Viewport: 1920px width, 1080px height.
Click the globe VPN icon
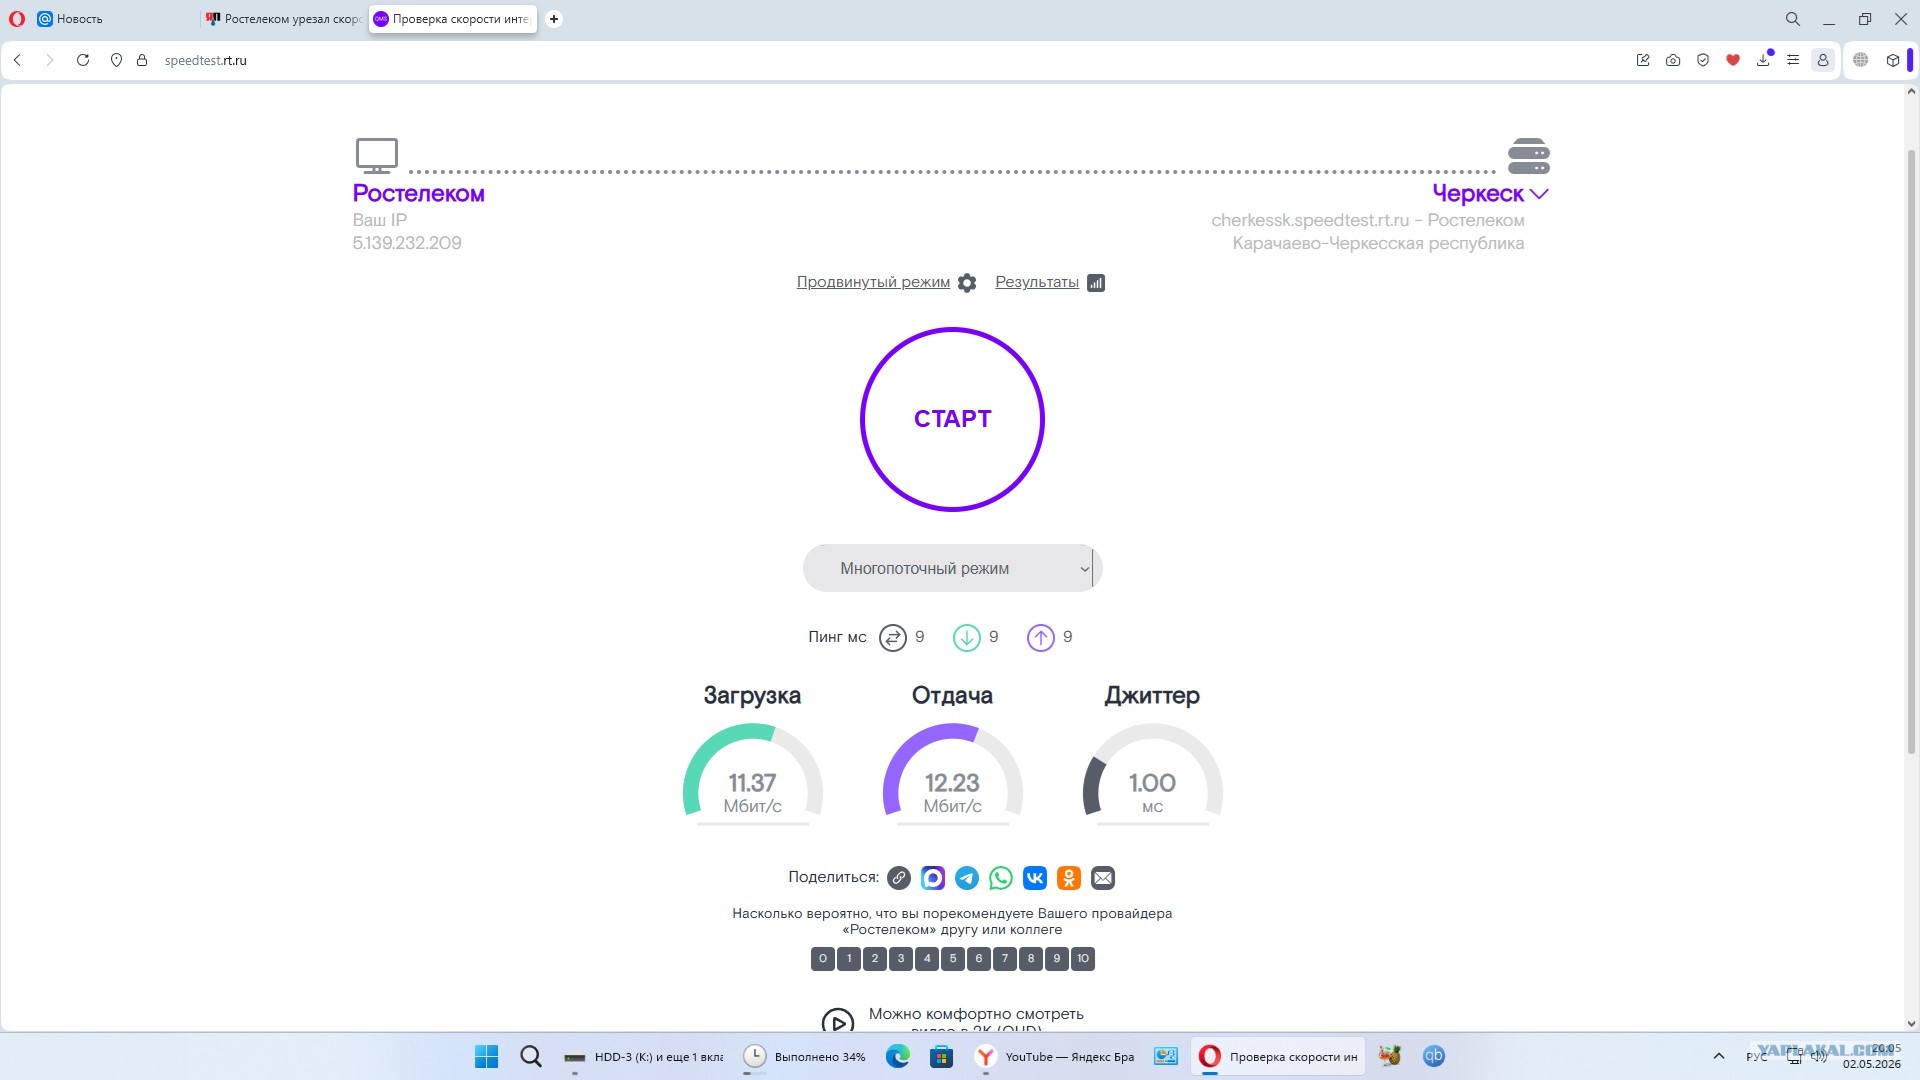point(1861,60)
